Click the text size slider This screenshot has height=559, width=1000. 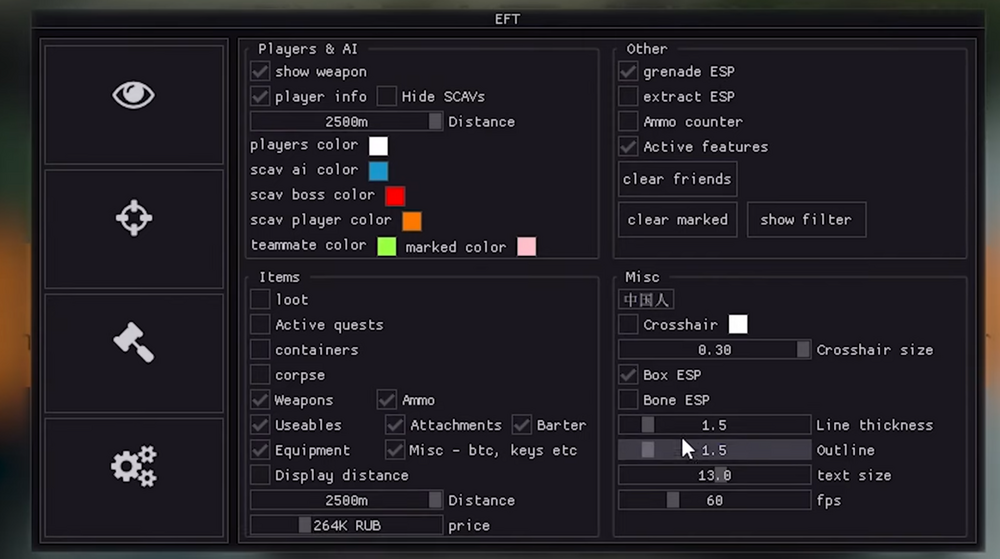coord(714,475)
